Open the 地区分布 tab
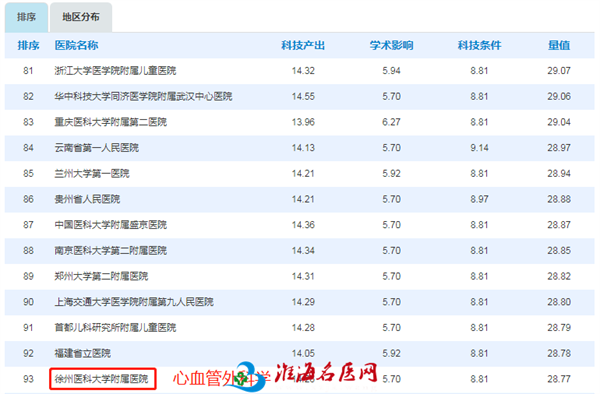The width and height of the screenshot is (600, 394). pyautogui.click(x=81, y=17)
